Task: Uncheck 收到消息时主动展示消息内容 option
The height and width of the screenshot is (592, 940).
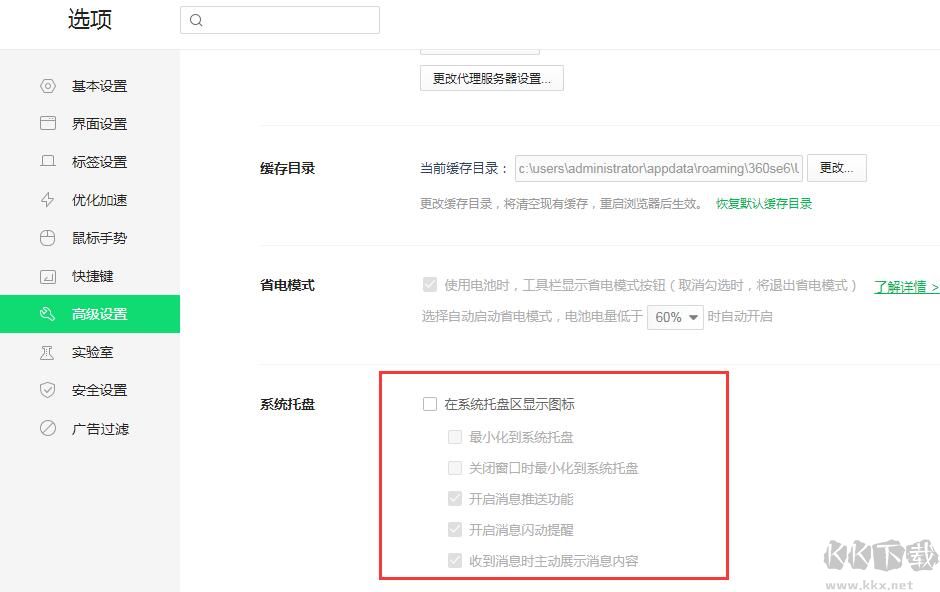Action: click(x=453, y=560)
